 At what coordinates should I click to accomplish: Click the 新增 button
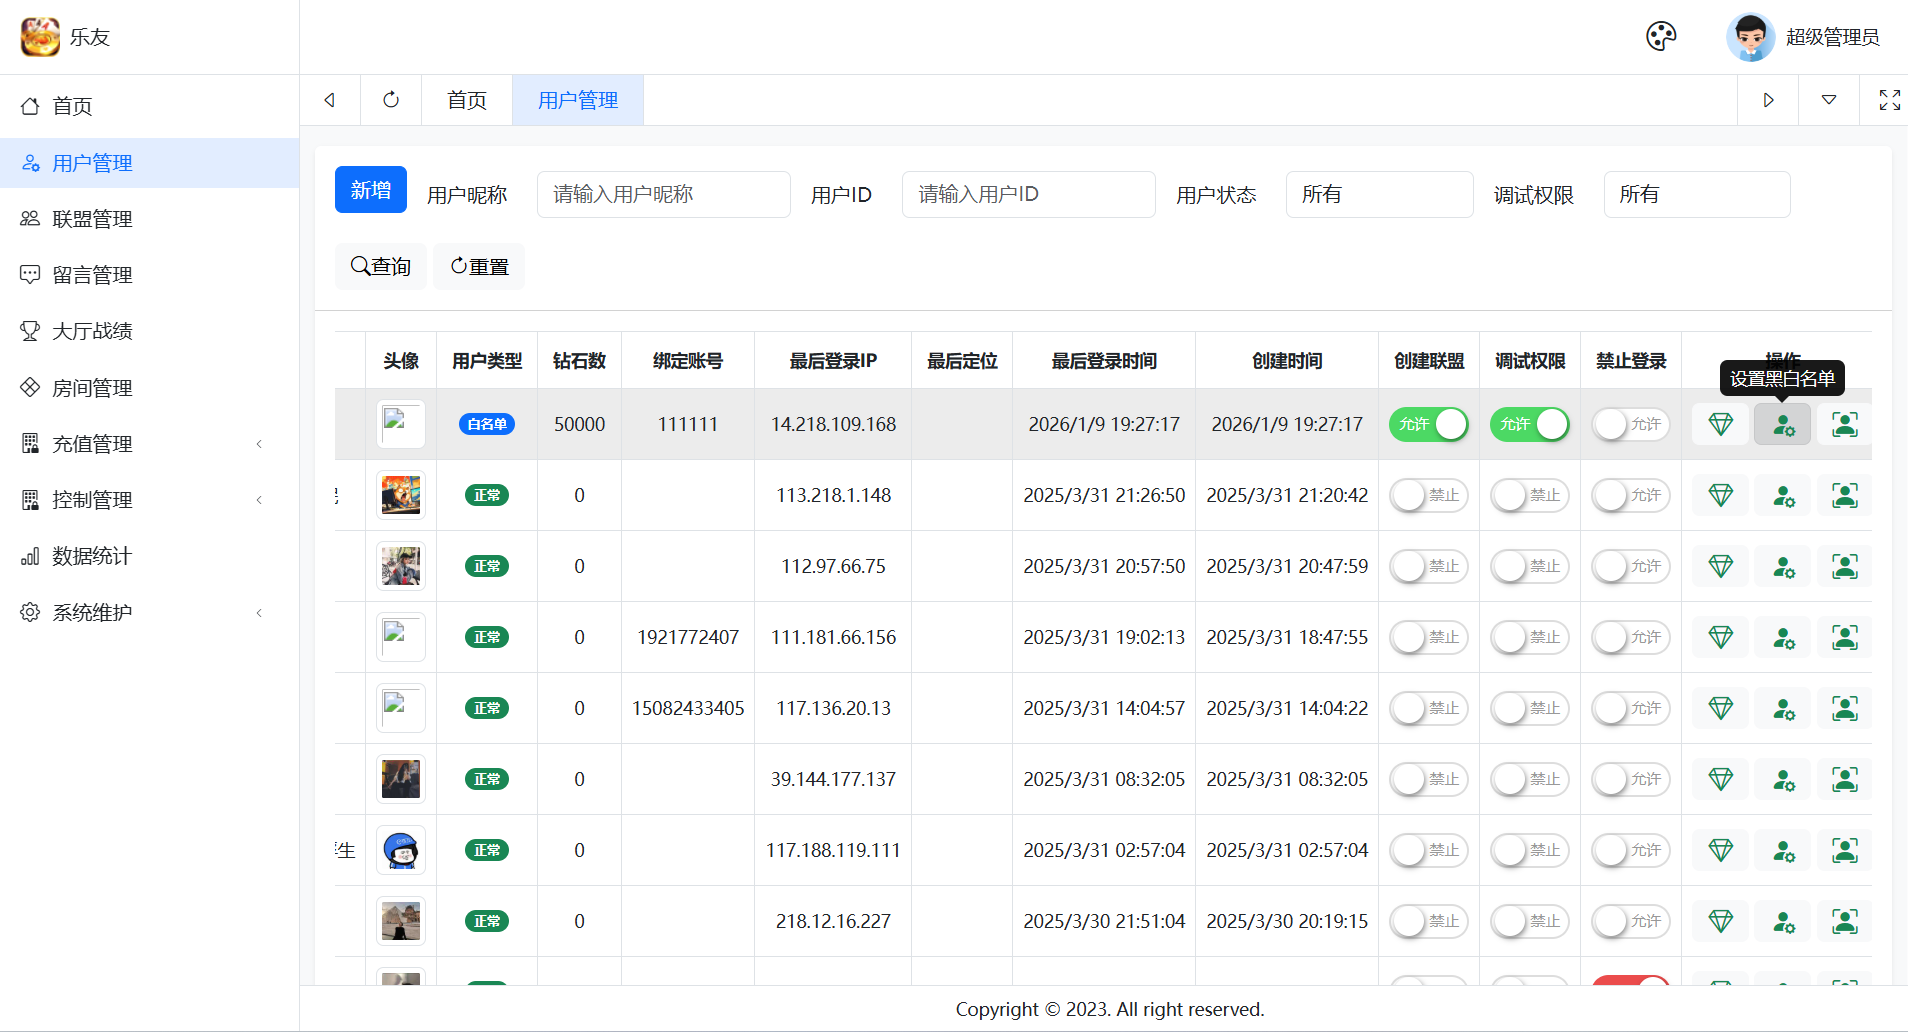coord(370,190)
